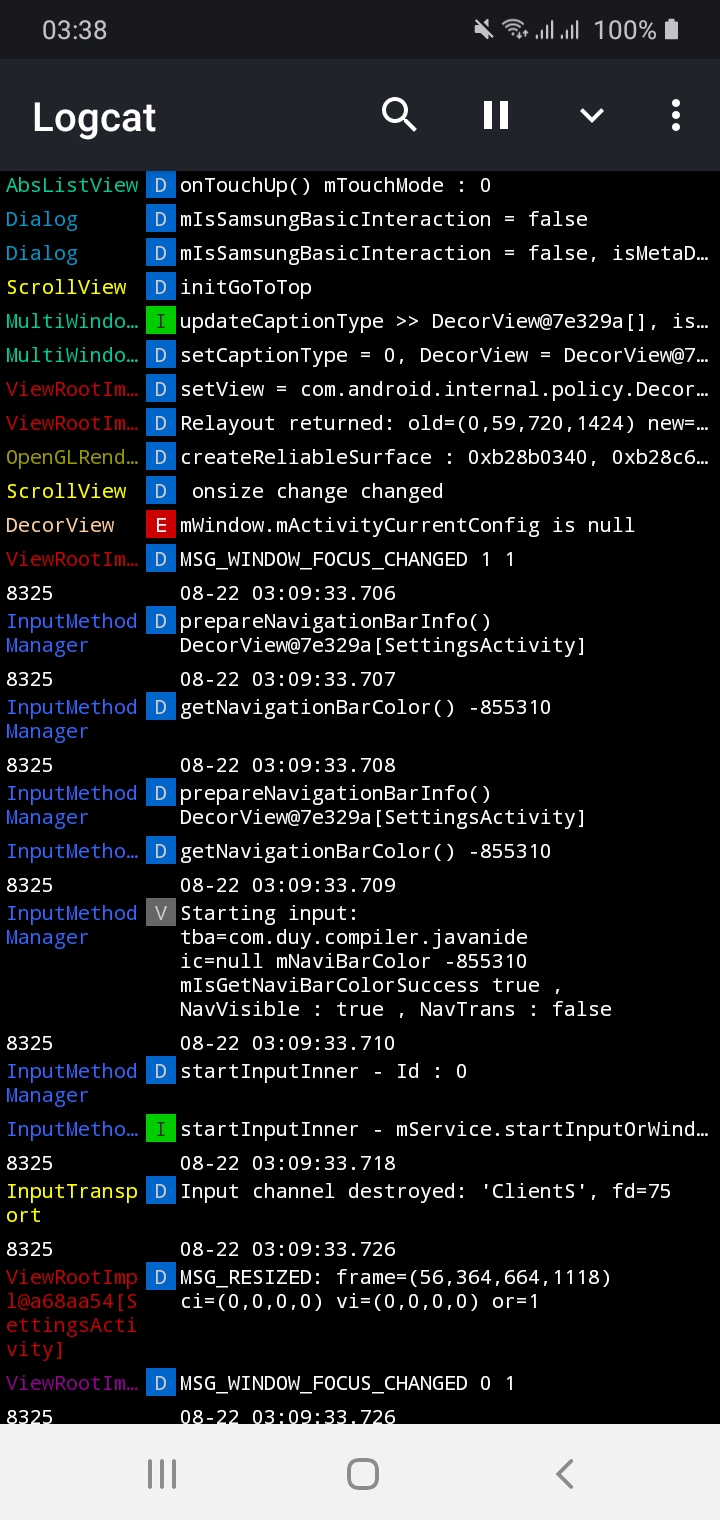Expand the filter dropdown chevron in the toolbar

(x=591, y=115)
